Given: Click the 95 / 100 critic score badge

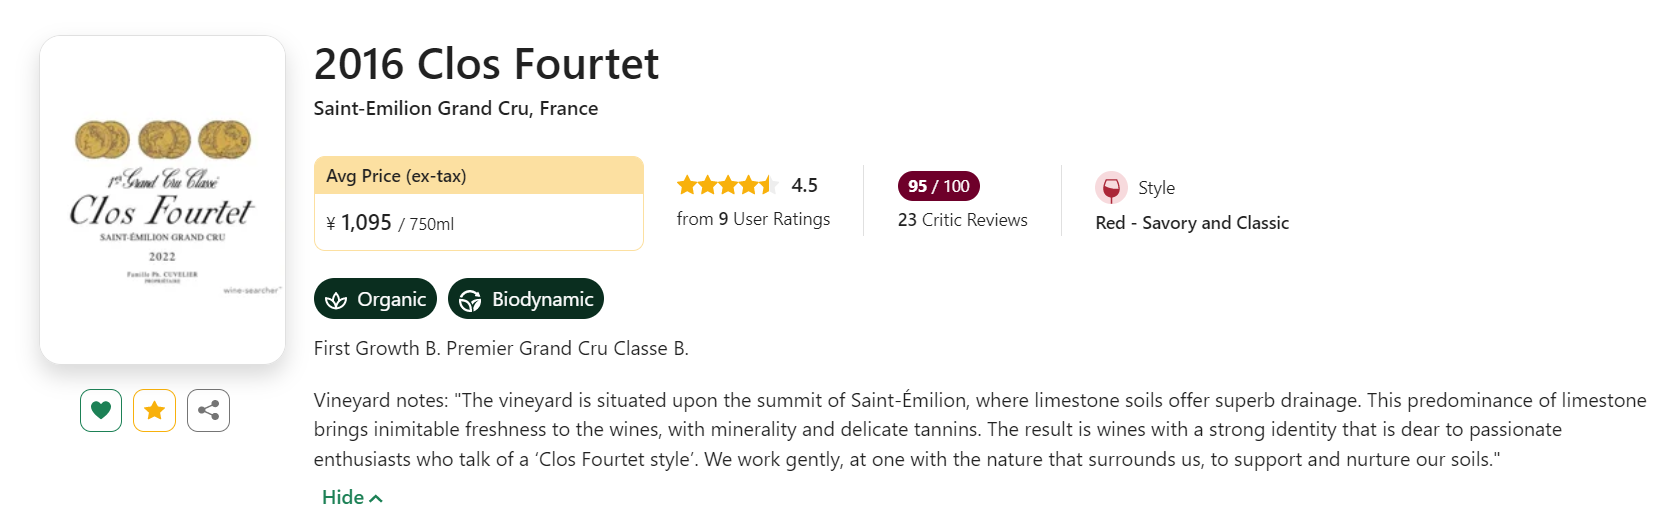Looking at the screenshot, I should pos(938,186).
